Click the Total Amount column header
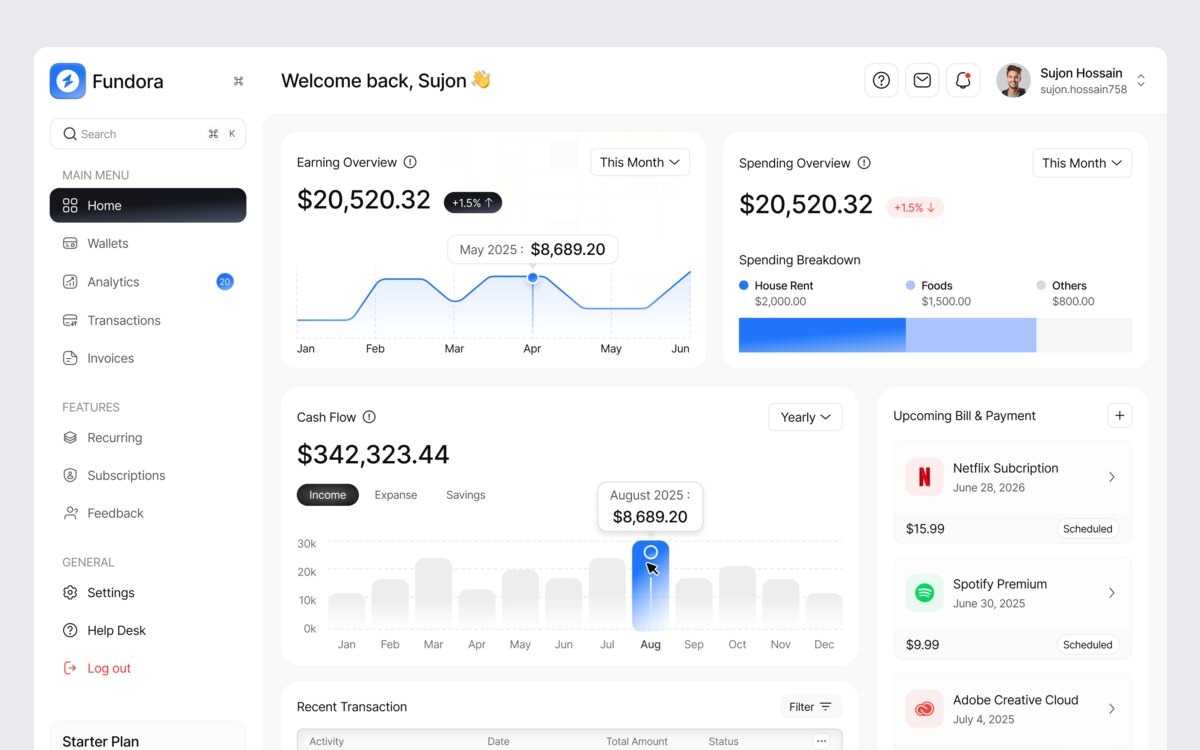 tap(637, 742)
